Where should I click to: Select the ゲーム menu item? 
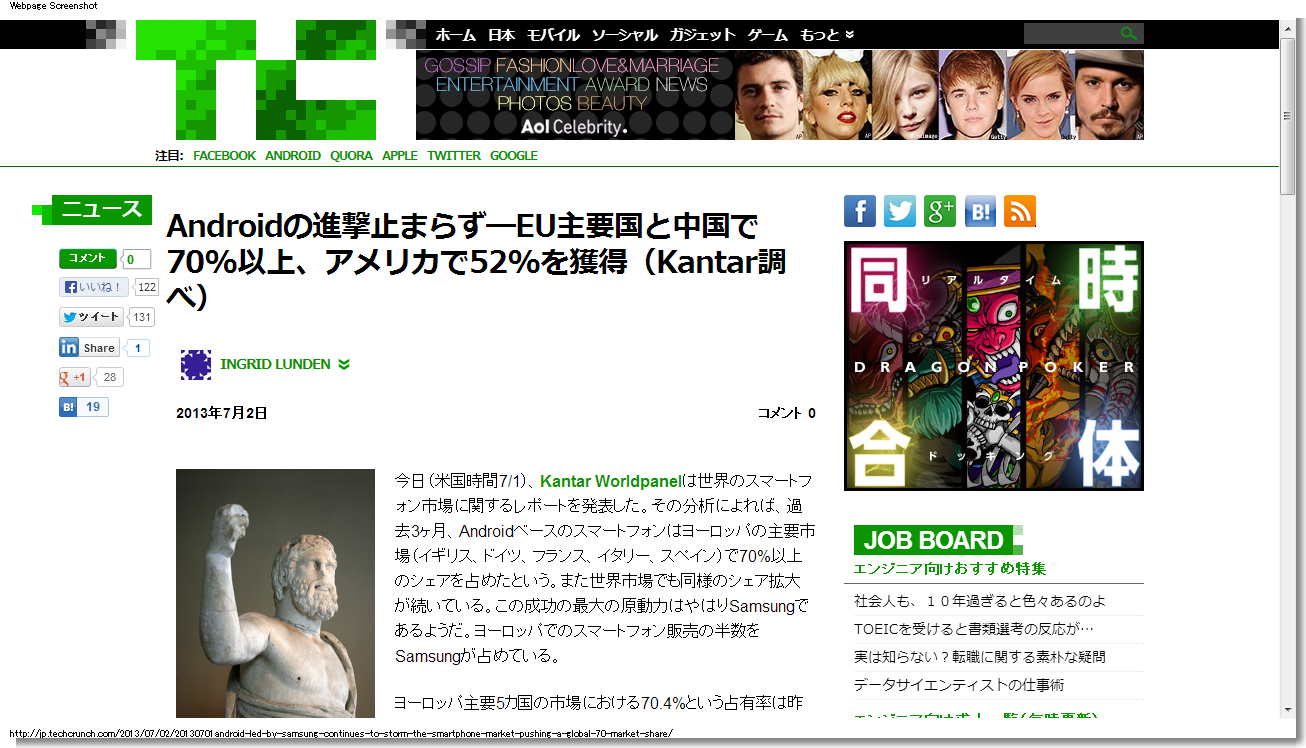point(768,34)
